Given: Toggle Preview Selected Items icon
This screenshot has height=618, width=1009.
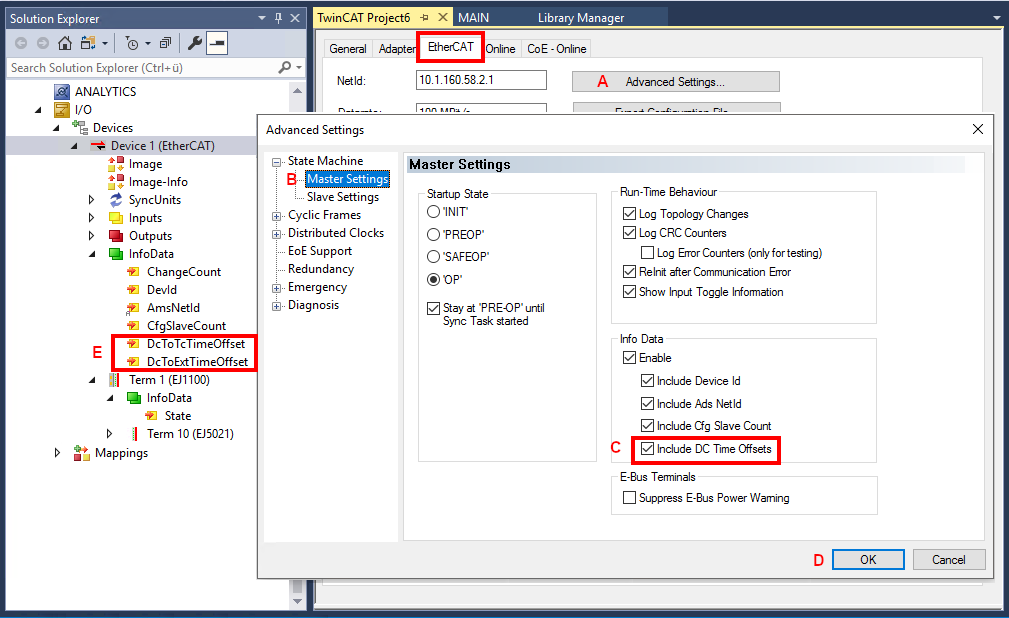Looking at the screenshot, I should (218, 43).
